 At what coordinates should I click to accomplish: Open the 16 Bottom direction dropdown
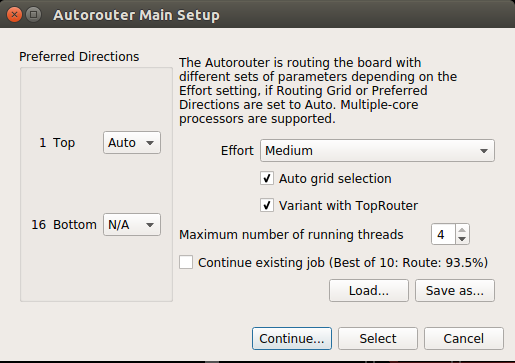tap(132, 225)
